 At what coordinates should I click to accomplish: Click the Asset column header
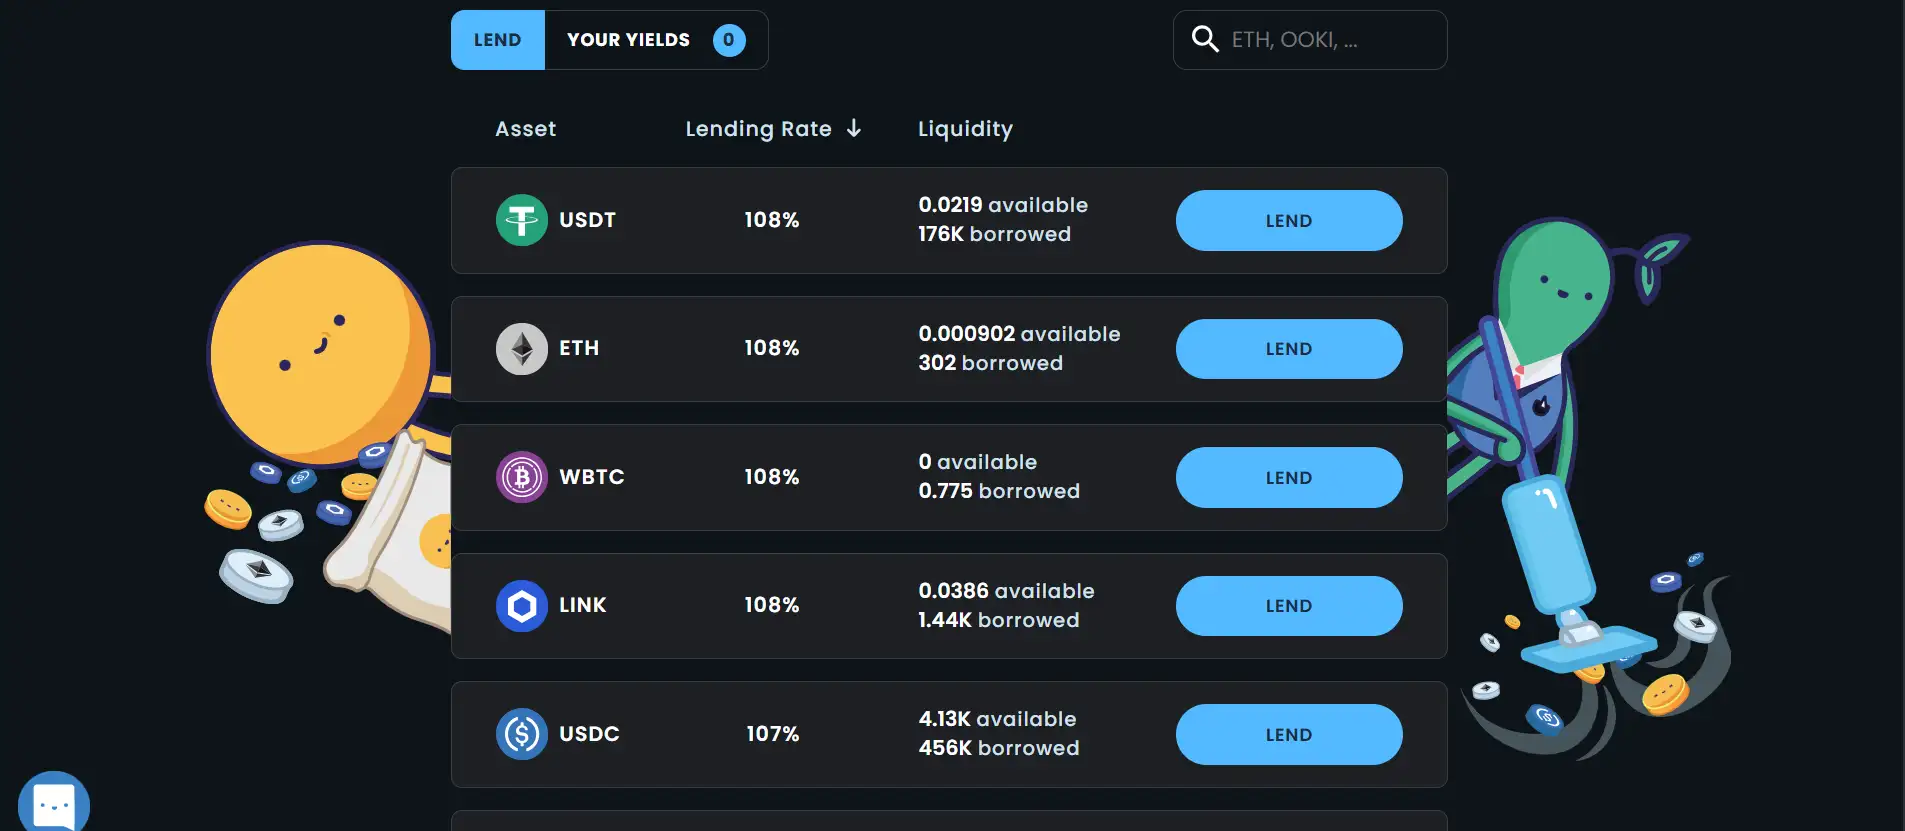(525, 129)
